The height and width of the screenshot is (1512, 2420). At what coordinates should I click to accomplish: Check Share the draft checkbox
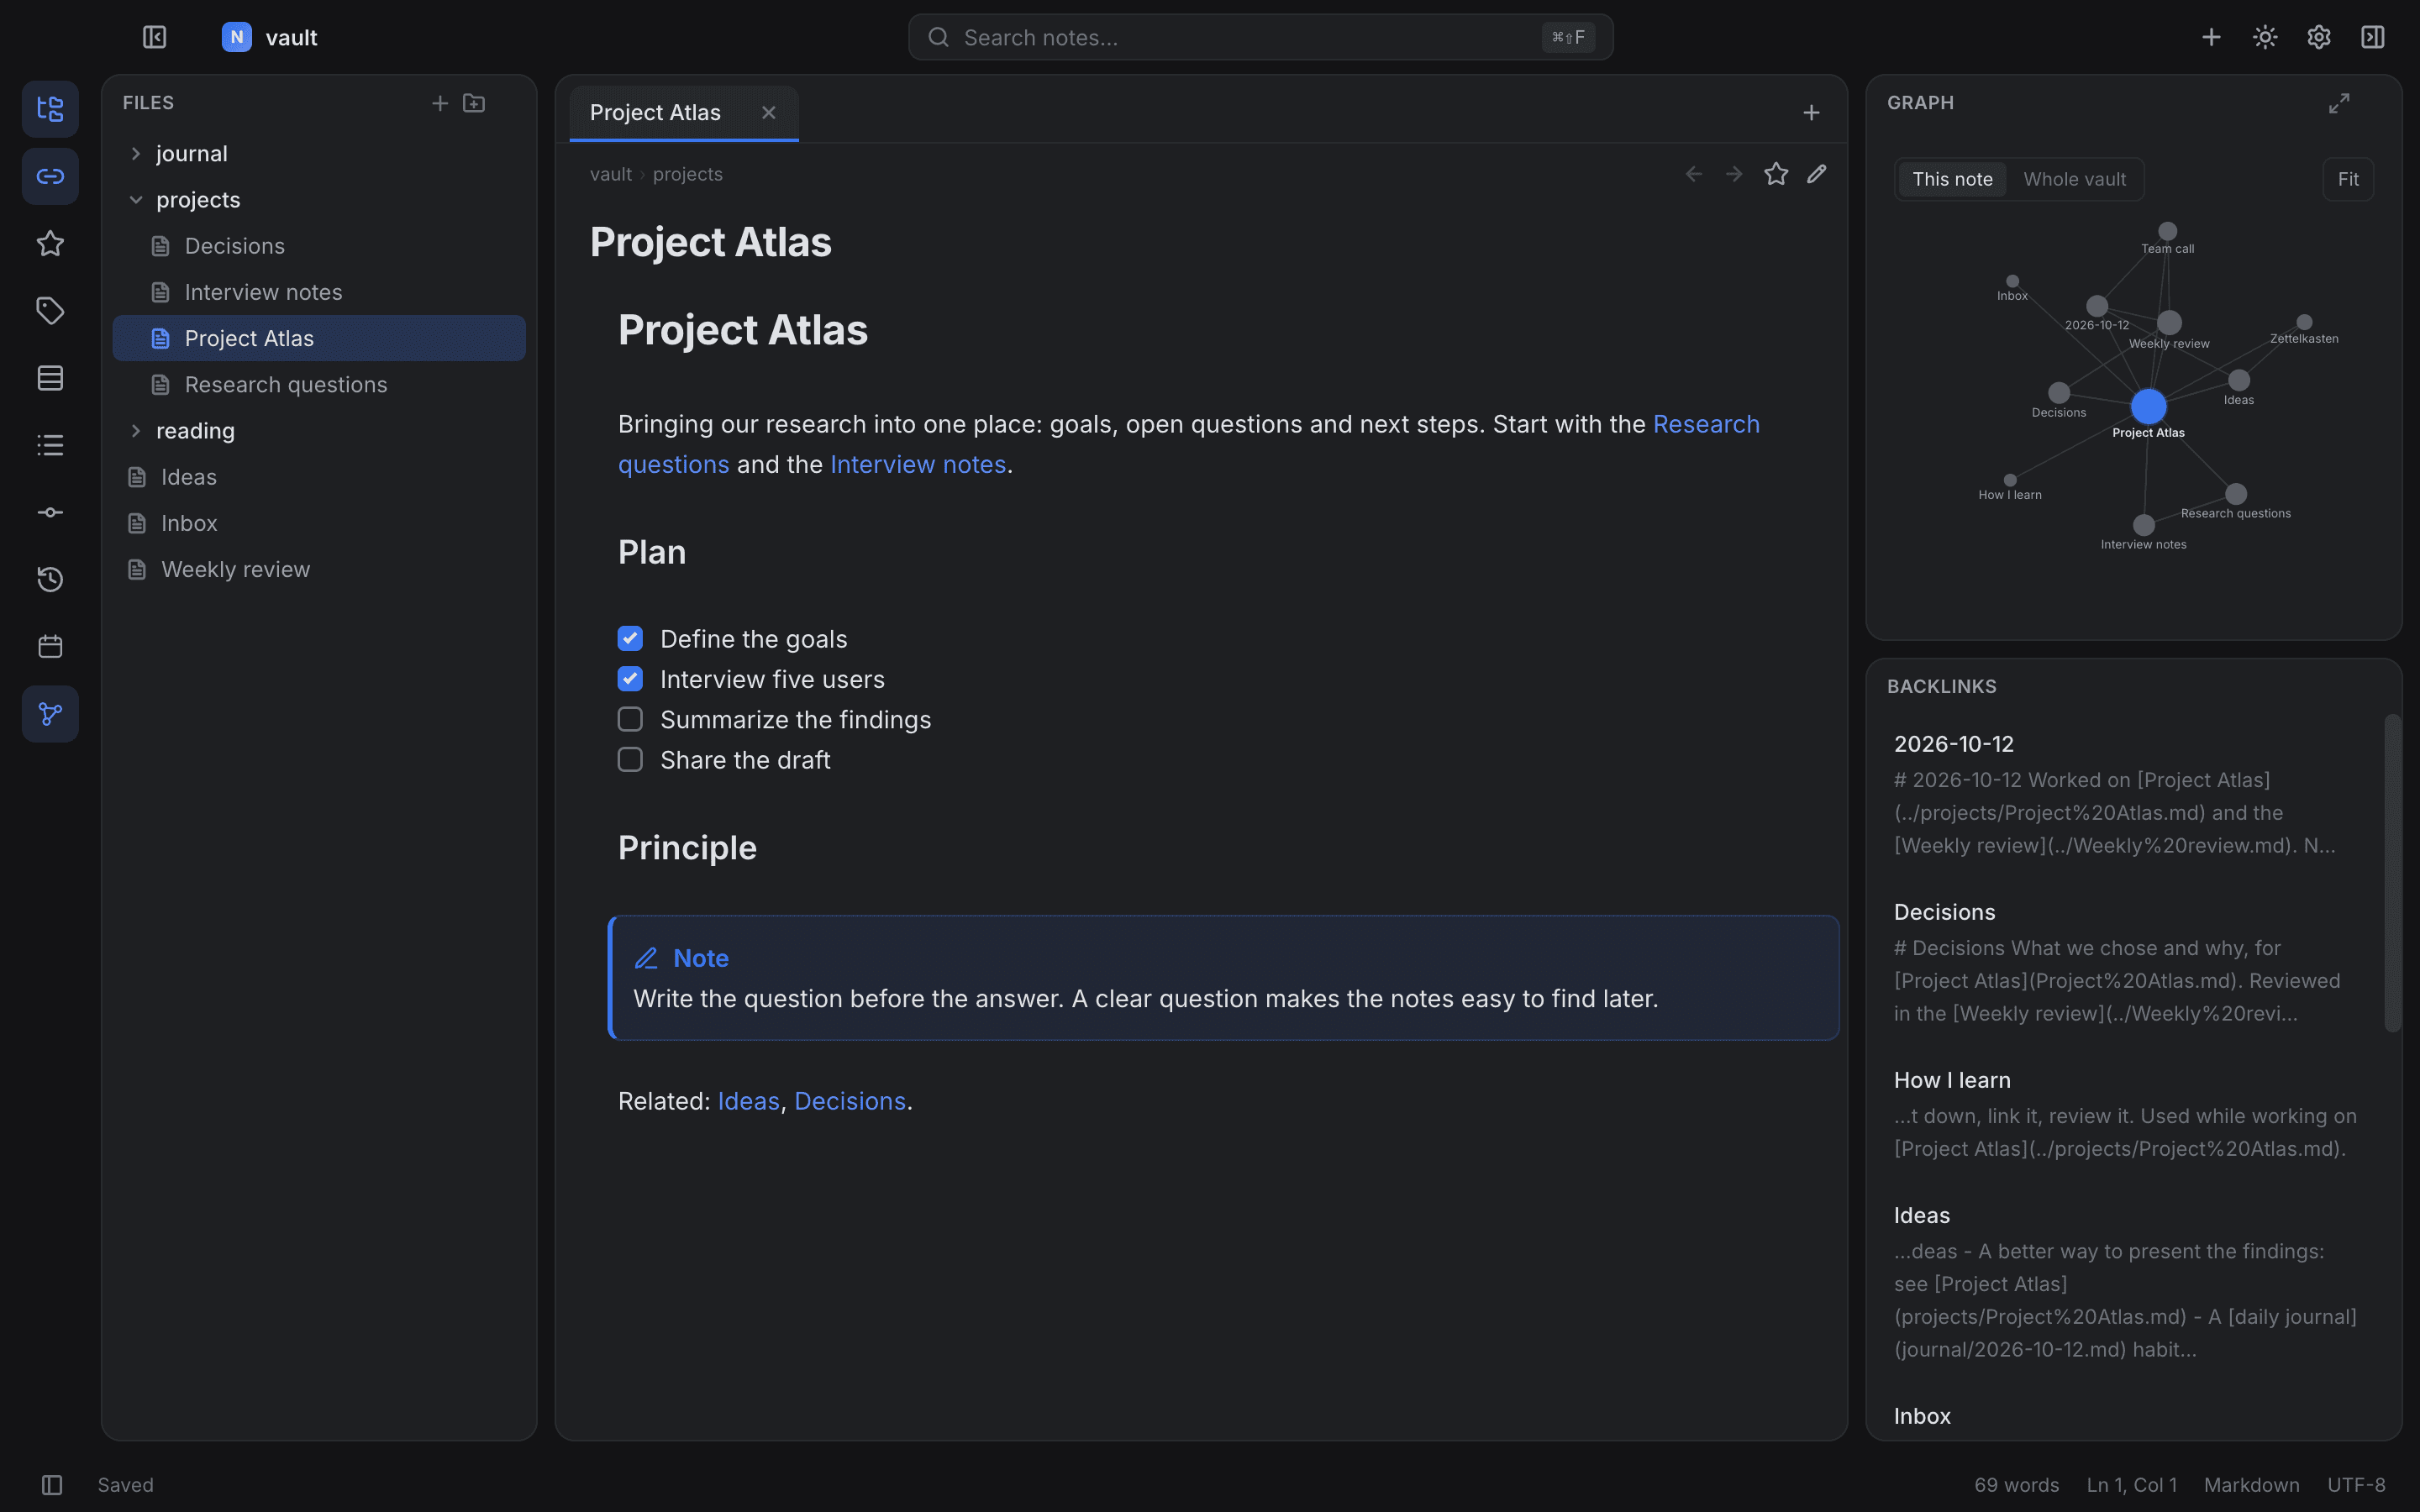click(x=630, y=760)
